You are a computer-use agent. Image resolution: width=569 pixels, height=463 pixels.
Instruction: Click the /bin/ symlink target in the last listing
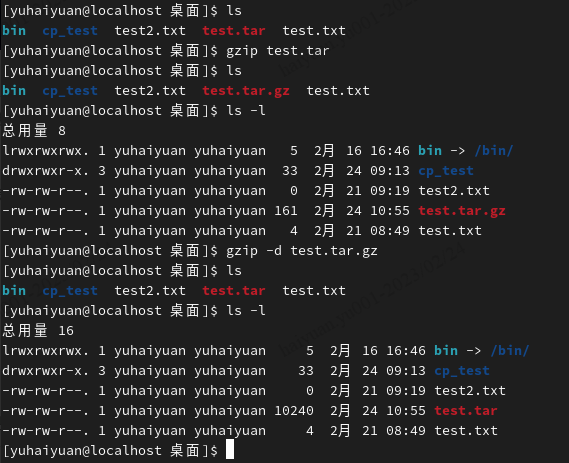coord(510,351)
